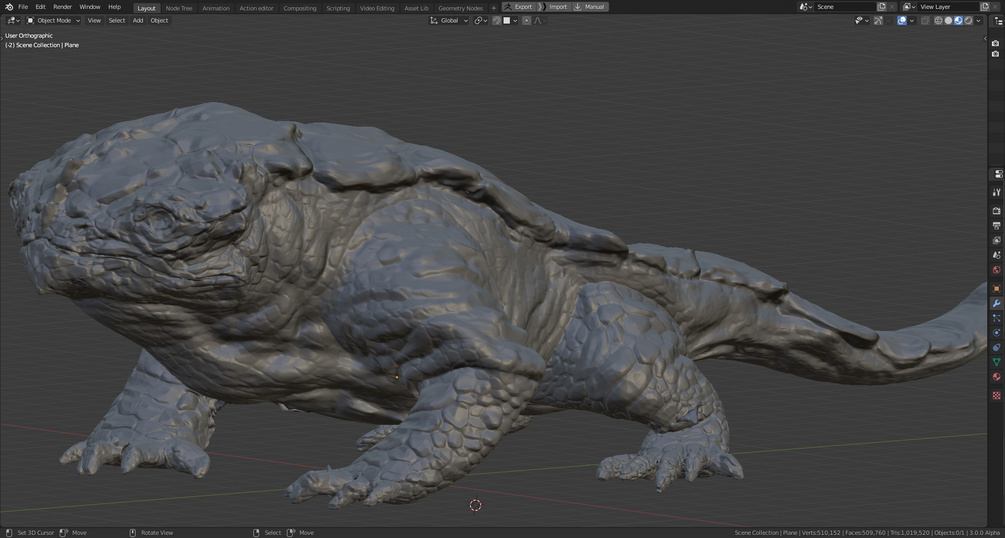
Task: Switch to the Scripting workspace tab
Action: (338, 7)
